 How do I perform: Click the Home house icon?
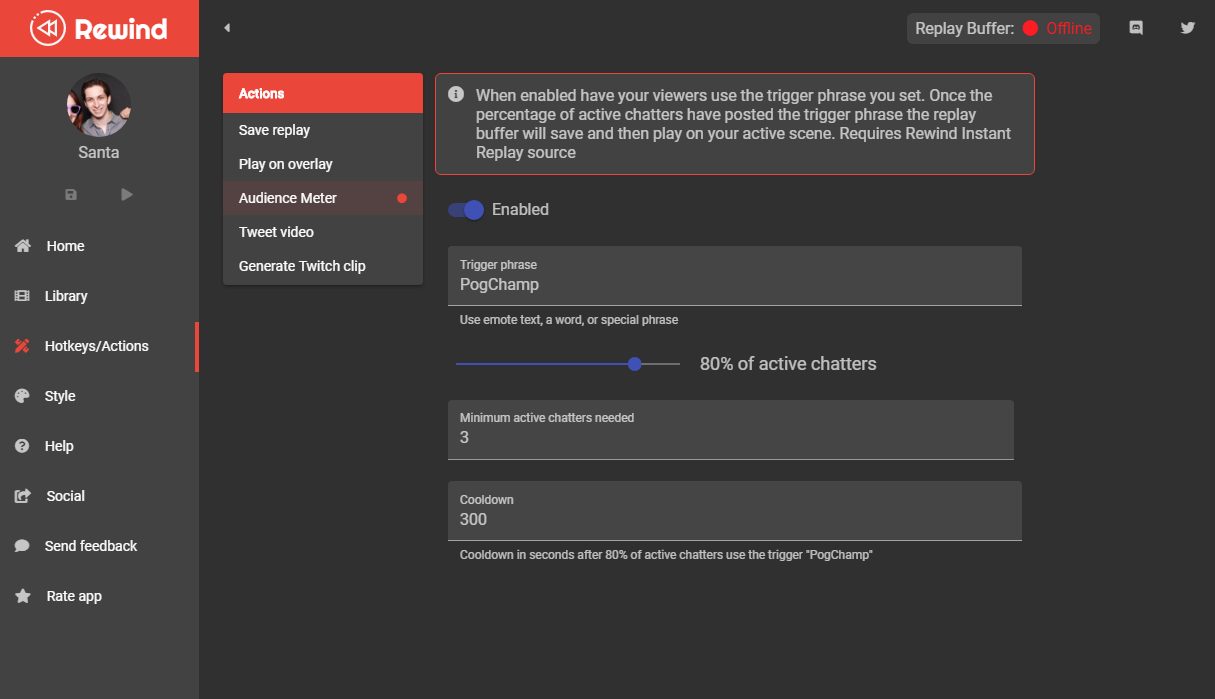coord(23,246)
